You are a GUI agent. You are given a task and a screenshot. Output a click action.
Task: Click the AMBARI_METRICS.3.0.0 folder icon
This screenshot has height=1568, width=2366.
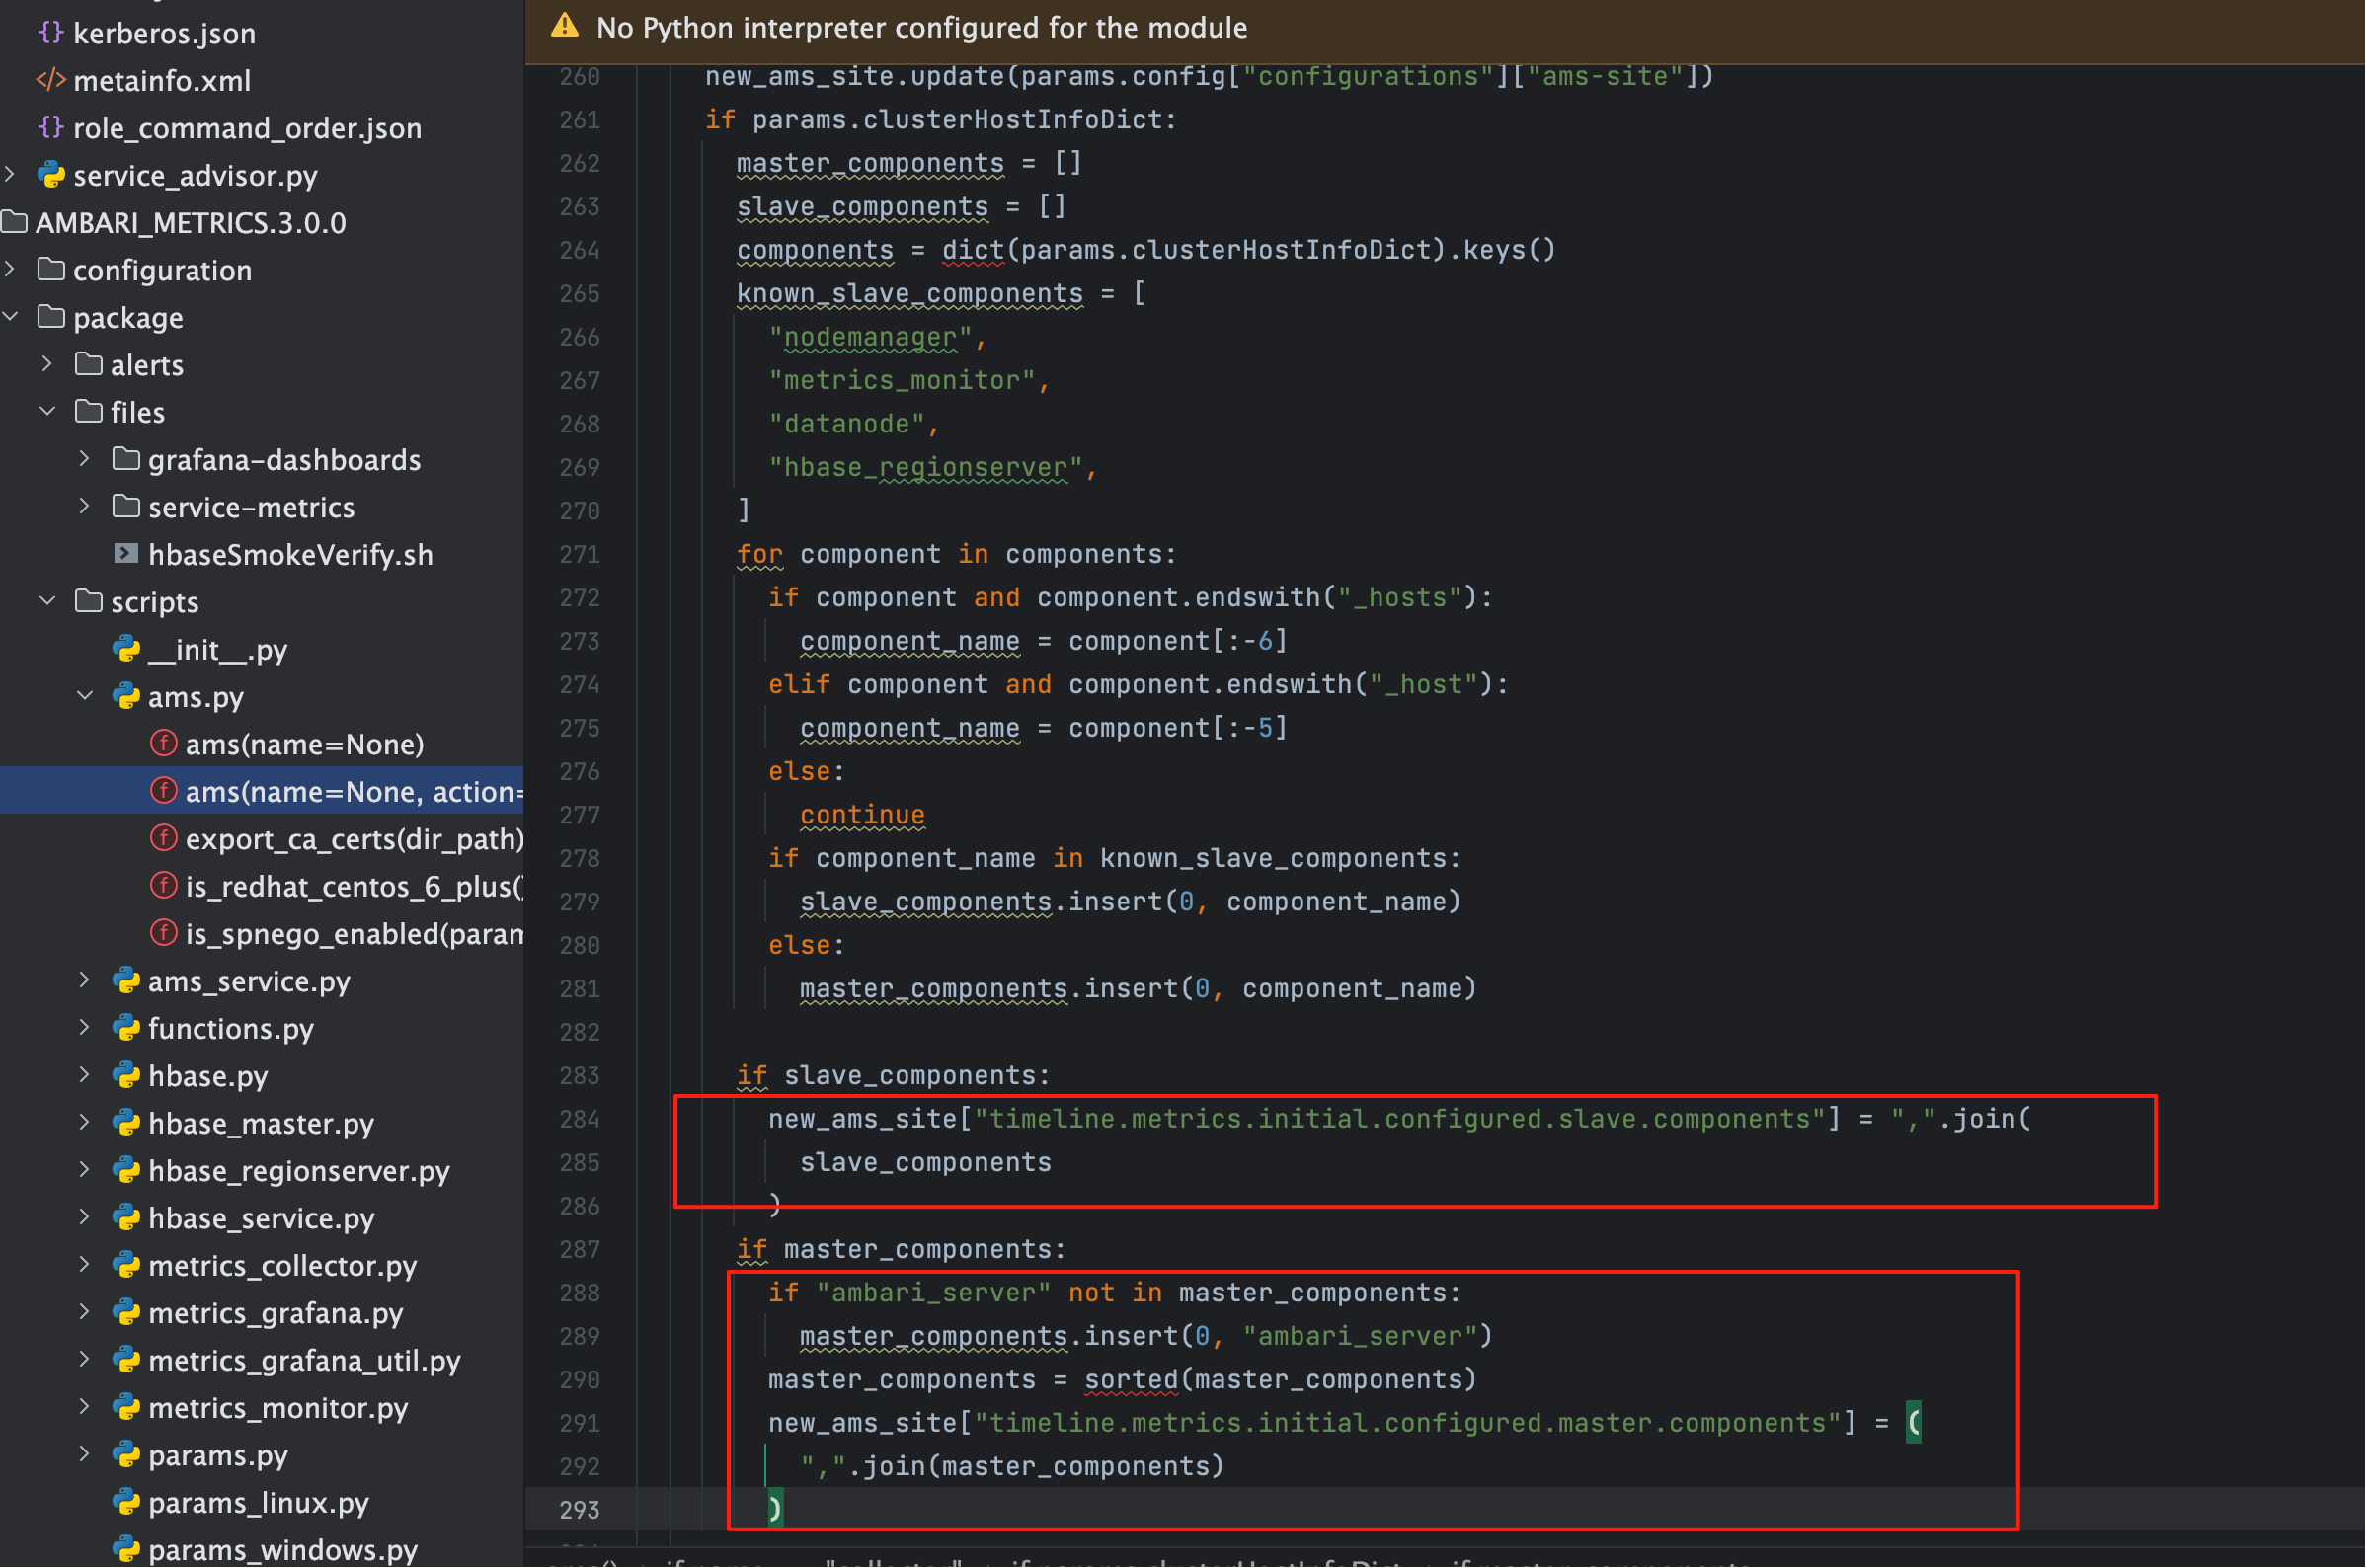14,222
